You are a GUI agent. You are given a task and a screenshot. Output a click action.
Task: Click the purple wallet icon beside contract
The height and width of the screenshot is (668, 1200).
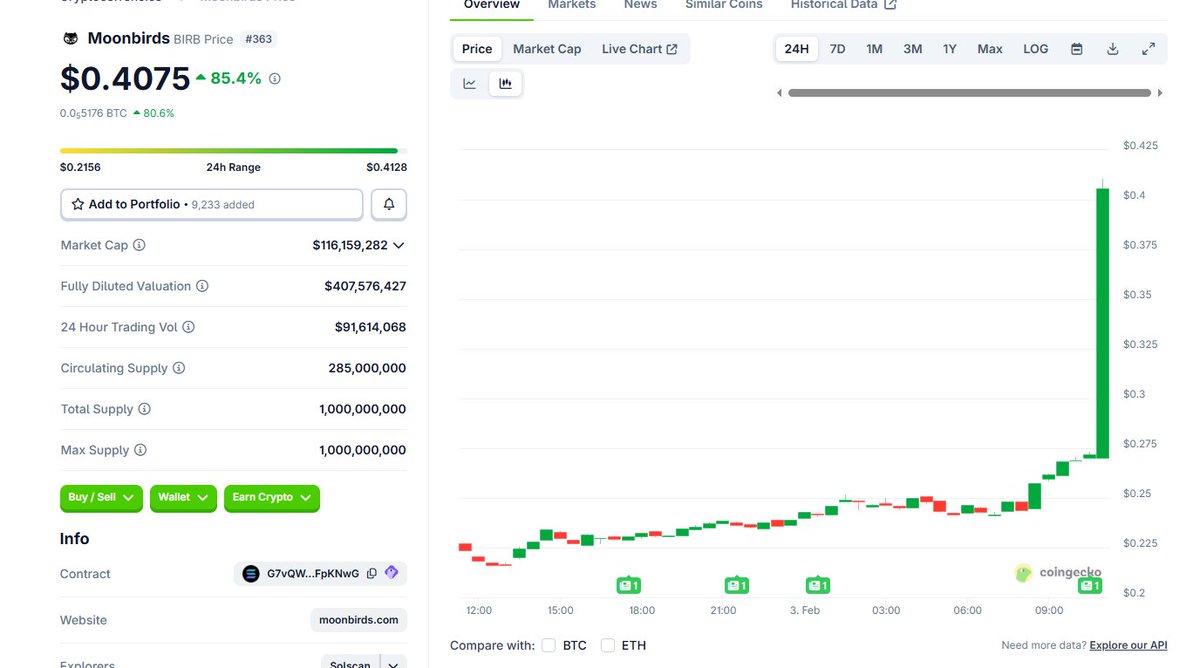pyautogui.click(x=391, y=573)
